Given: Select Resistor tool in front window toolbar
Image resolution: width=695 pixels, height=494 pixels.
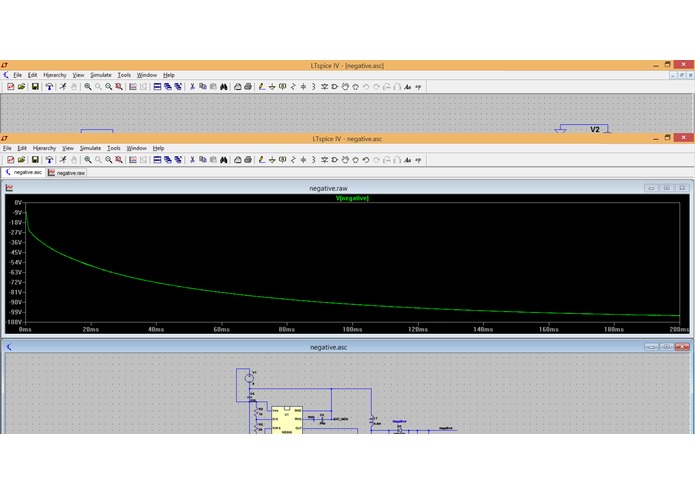Looking at the screenshot, I should pos(293,160).
